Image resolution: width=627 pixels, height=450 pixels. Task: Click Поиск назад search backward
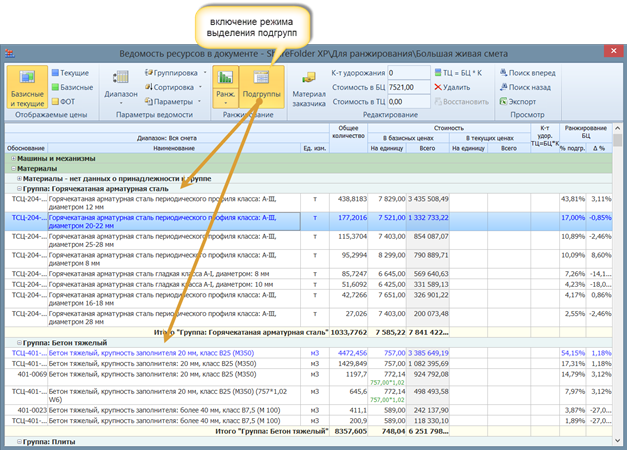tap(525, 87)
